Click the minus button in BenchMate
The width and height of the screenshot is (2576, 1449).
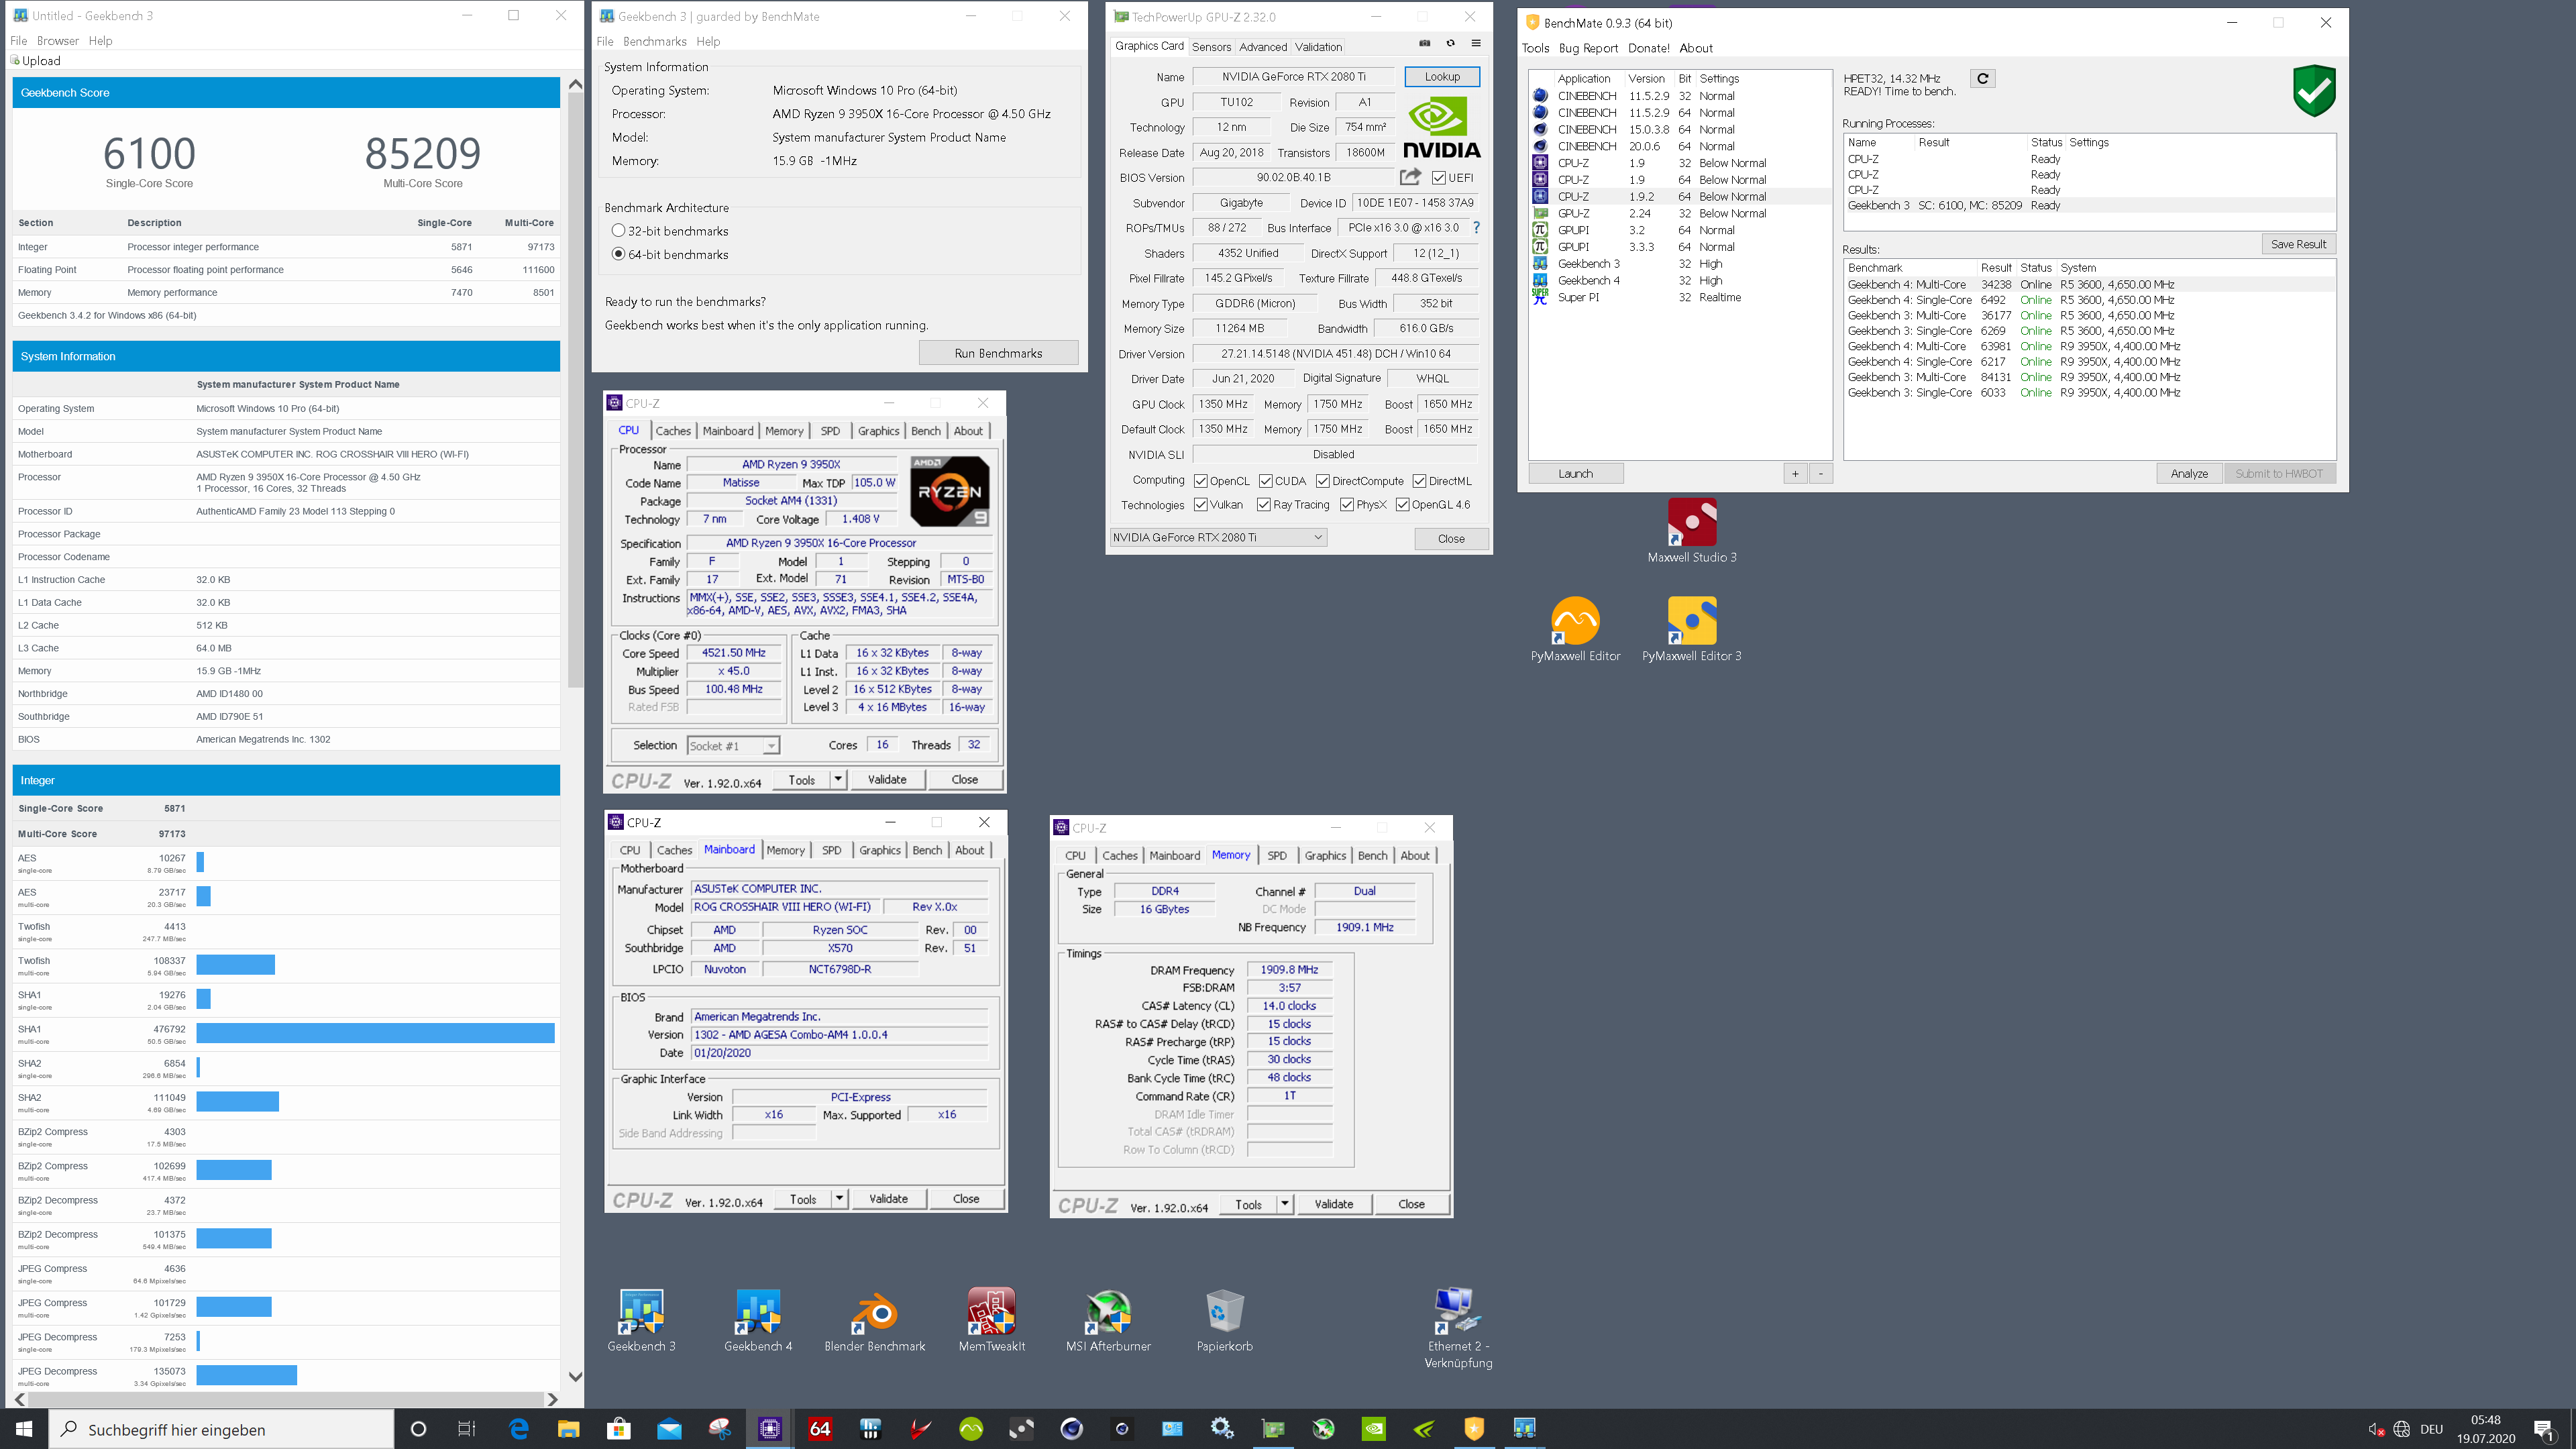pos(1821,474)
